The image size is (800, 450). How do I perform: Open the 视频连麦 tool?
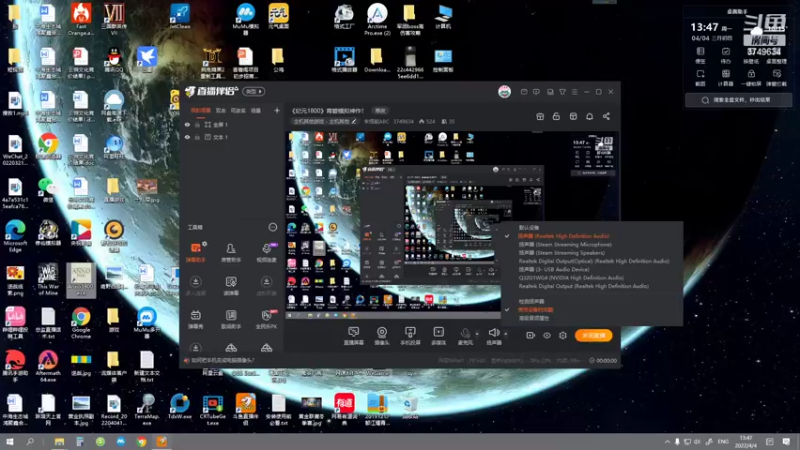tap(266, 253)
